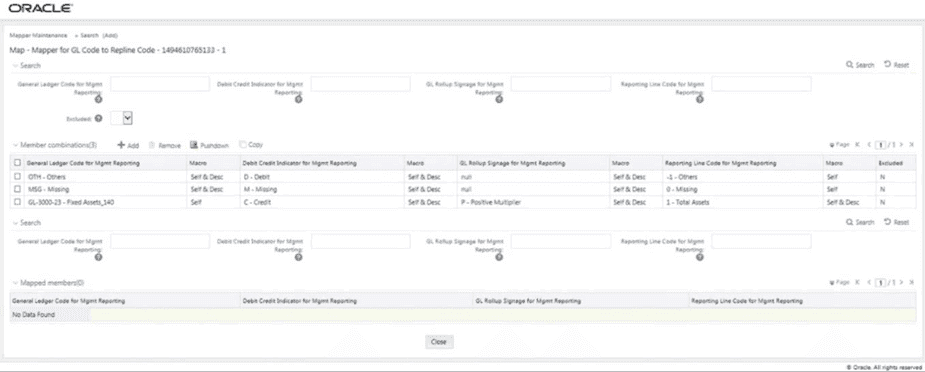This screenshot has height=372, width=925.
Task: Open help icon for General Ledger Code in lower search
Action: [99, 257]
